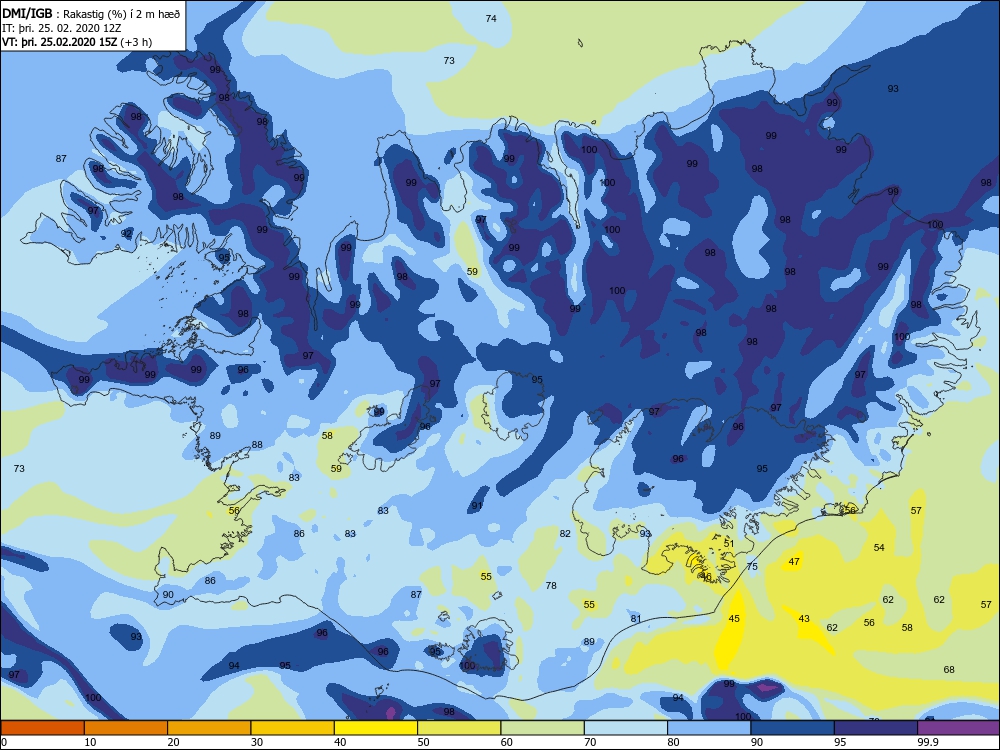The height and width of the screenshot is (750, 1000).
Task: Pick the dark navy 95–99.9 legend swatch
Action: pos(876,728)
